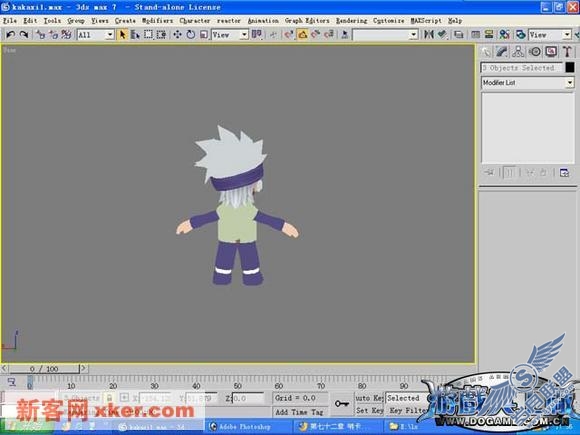Switch to the Hierarchy command panel tab
The image size is (580, 435).
[x=518, y=52]
